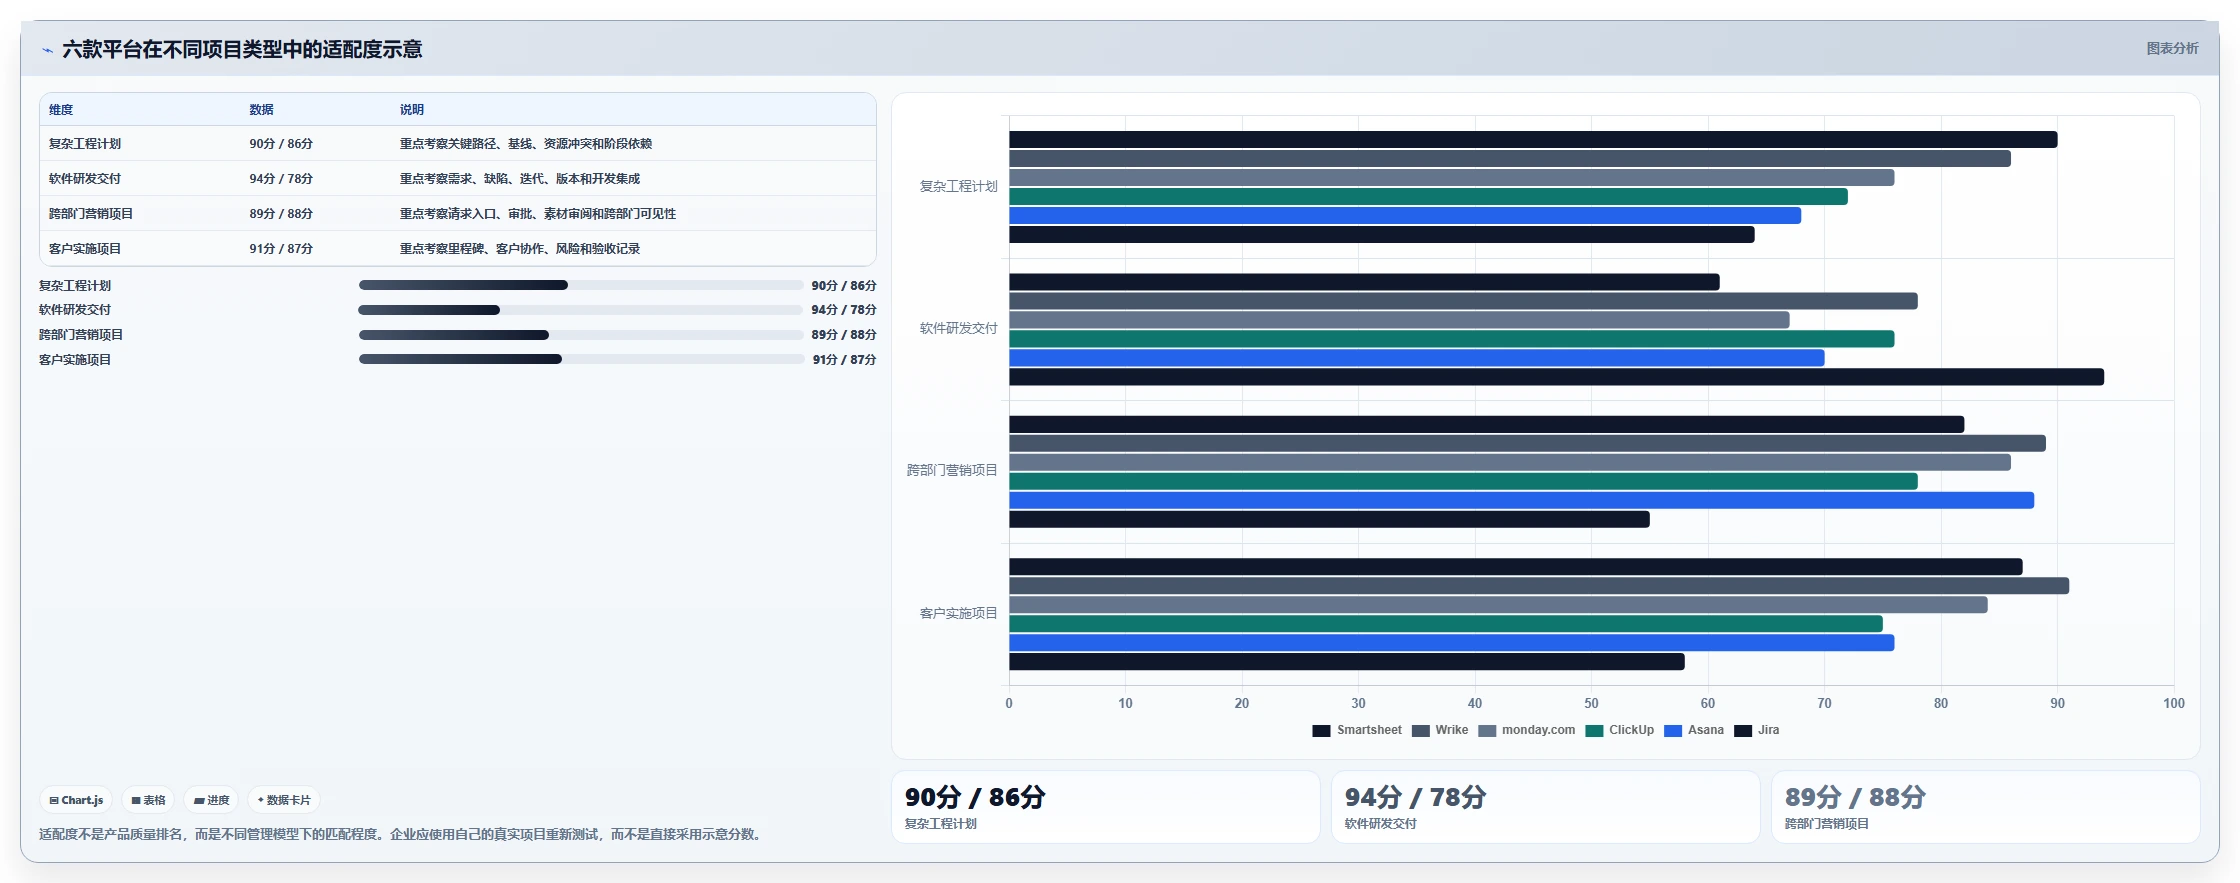Click the description 重点考察需求、缺陷、迭代、版本和开发集成
The image size is (2240, 883).
coord(520,179)
